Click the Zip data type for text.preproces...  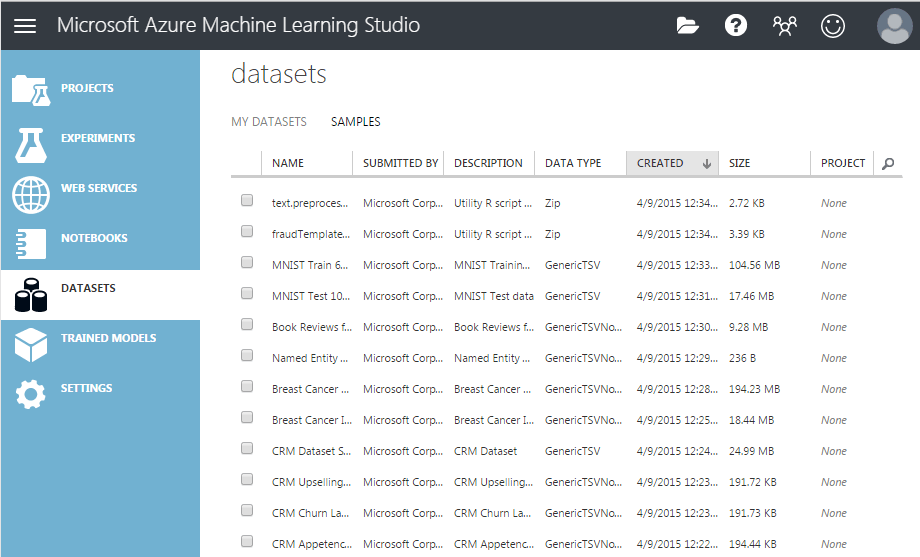click(552, 203)
